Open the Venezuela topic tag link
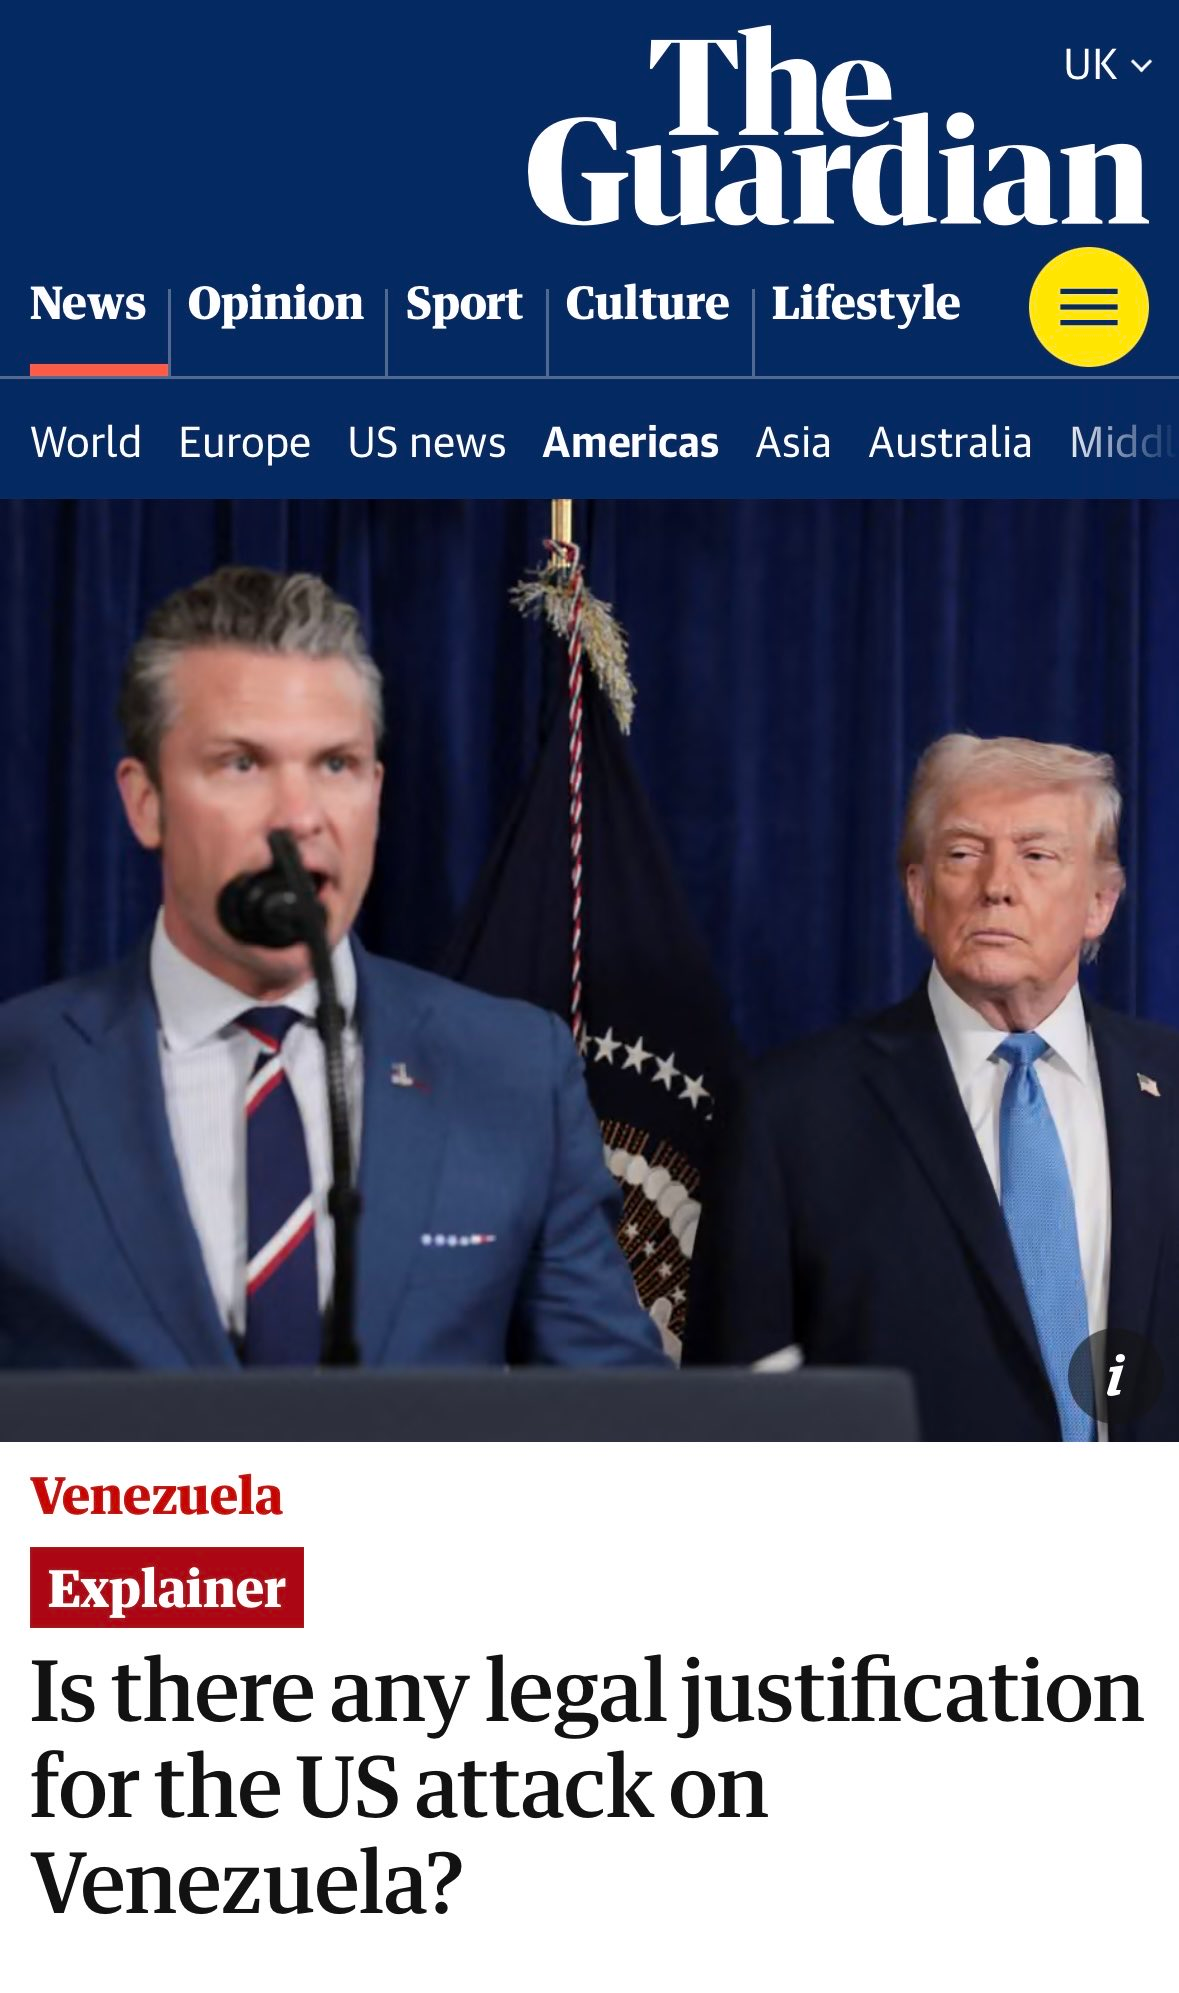The height and width of the screenshot is (1993, 1179). (156, 1496)
